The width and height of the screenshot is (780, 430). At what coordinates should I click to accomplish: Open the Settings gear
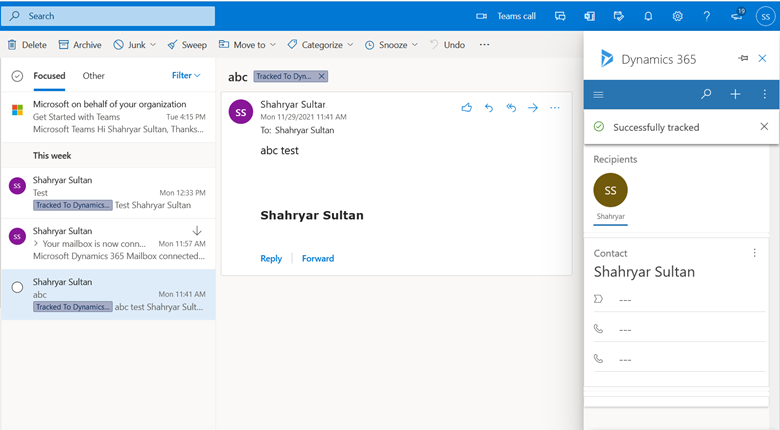tap(678, 16)
